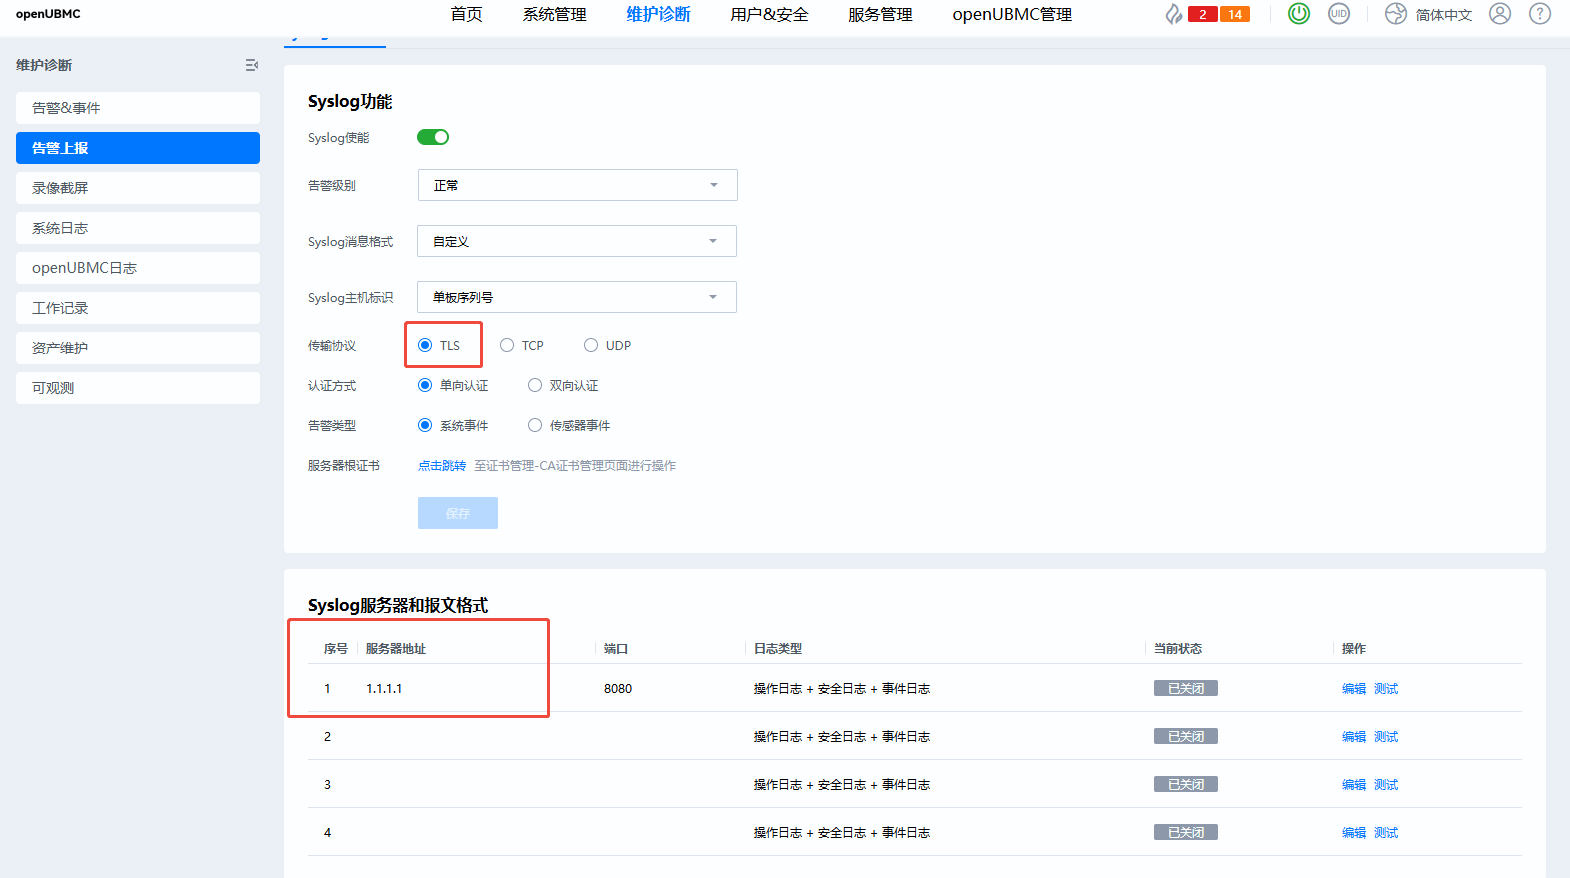Toggle the Syslog使能 switch
Image resolution: width=1570 pixels, height=878 pixels.
[433, 137]
